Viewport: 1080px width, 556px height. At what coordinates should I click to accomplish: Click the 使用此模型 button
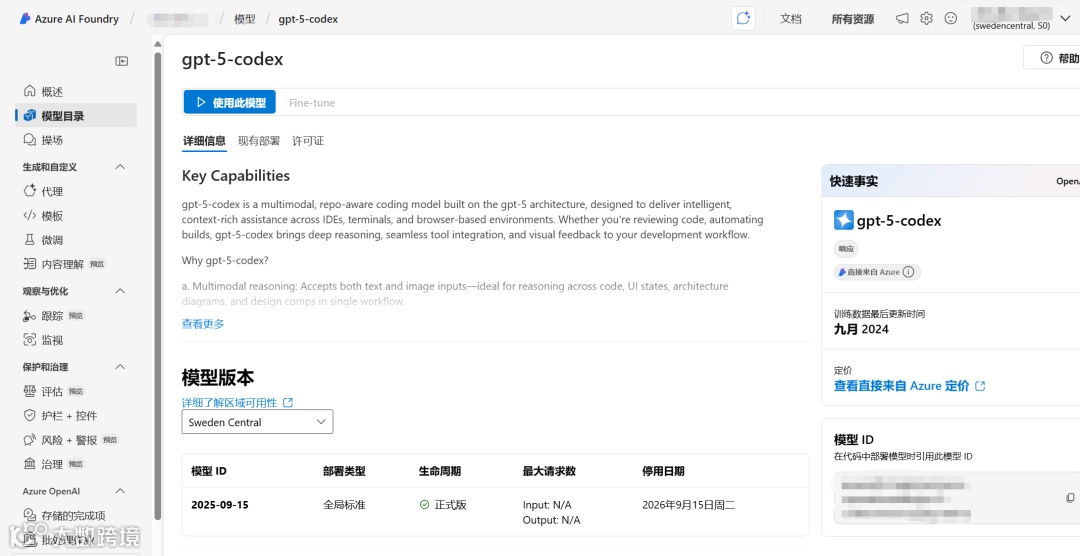pos(230,102)
